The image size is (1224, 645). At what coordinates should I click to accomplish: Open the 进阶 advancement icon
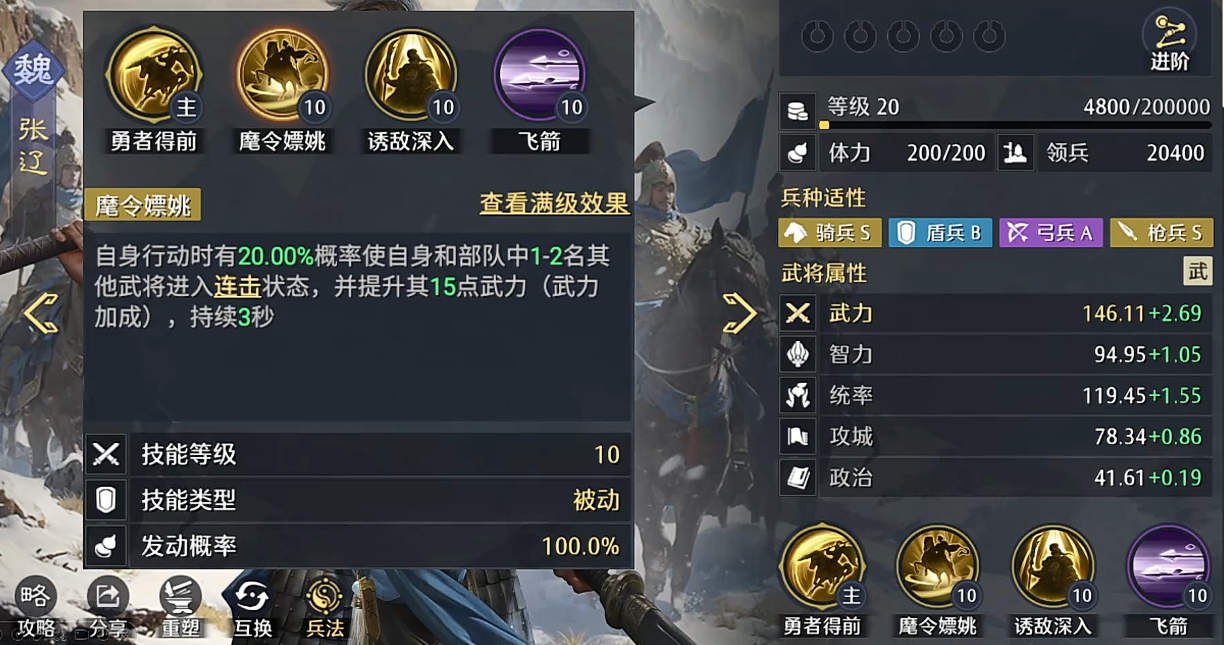point(1169,42)
